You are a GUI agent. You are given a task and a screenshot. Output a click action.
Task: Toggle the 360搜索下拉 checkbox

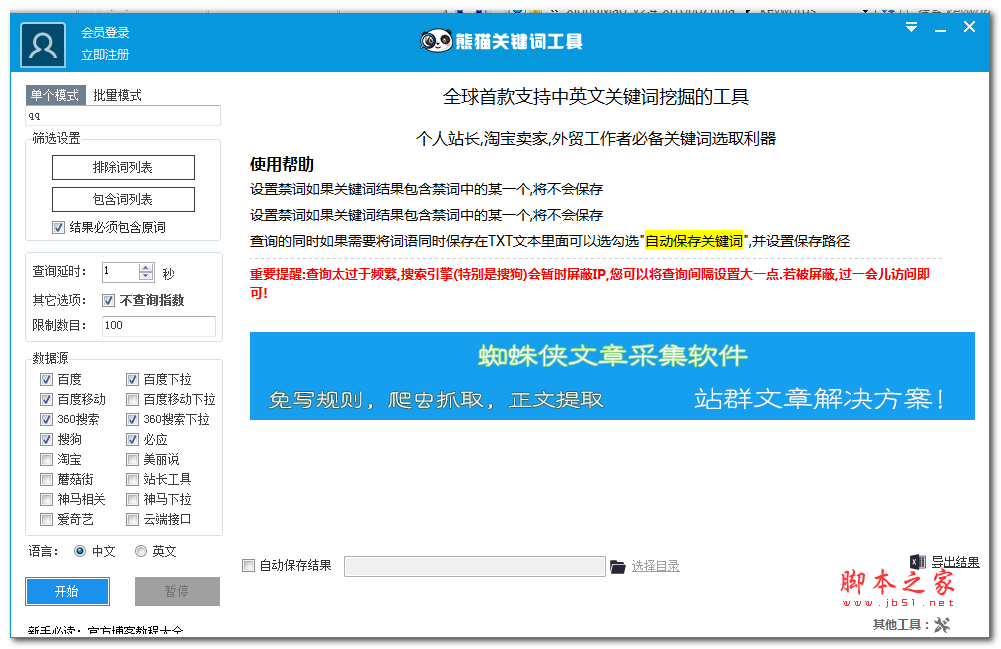(x=132, y=419)
